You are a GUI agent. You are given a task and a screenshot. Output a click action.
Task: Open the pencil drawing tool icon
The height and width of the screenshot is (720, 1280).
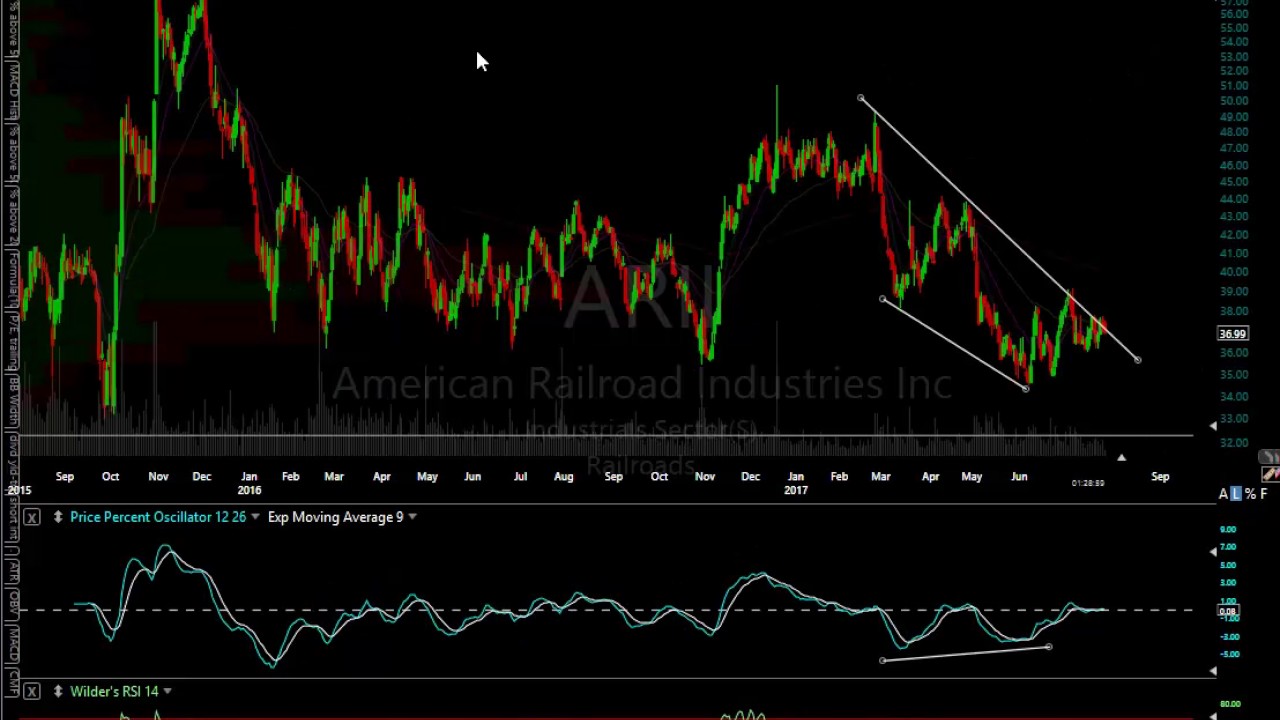(x=1270, y=474)
